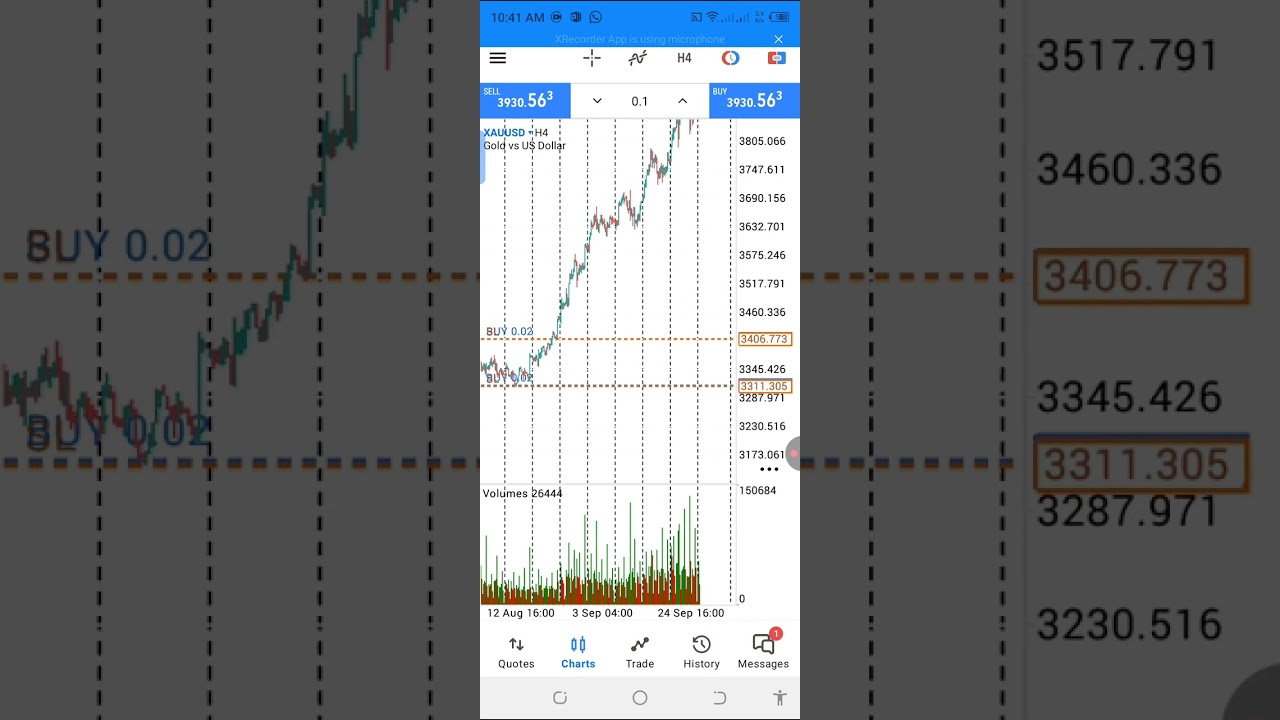Click the XAUUSD H4 symbol title

[516, 132]
